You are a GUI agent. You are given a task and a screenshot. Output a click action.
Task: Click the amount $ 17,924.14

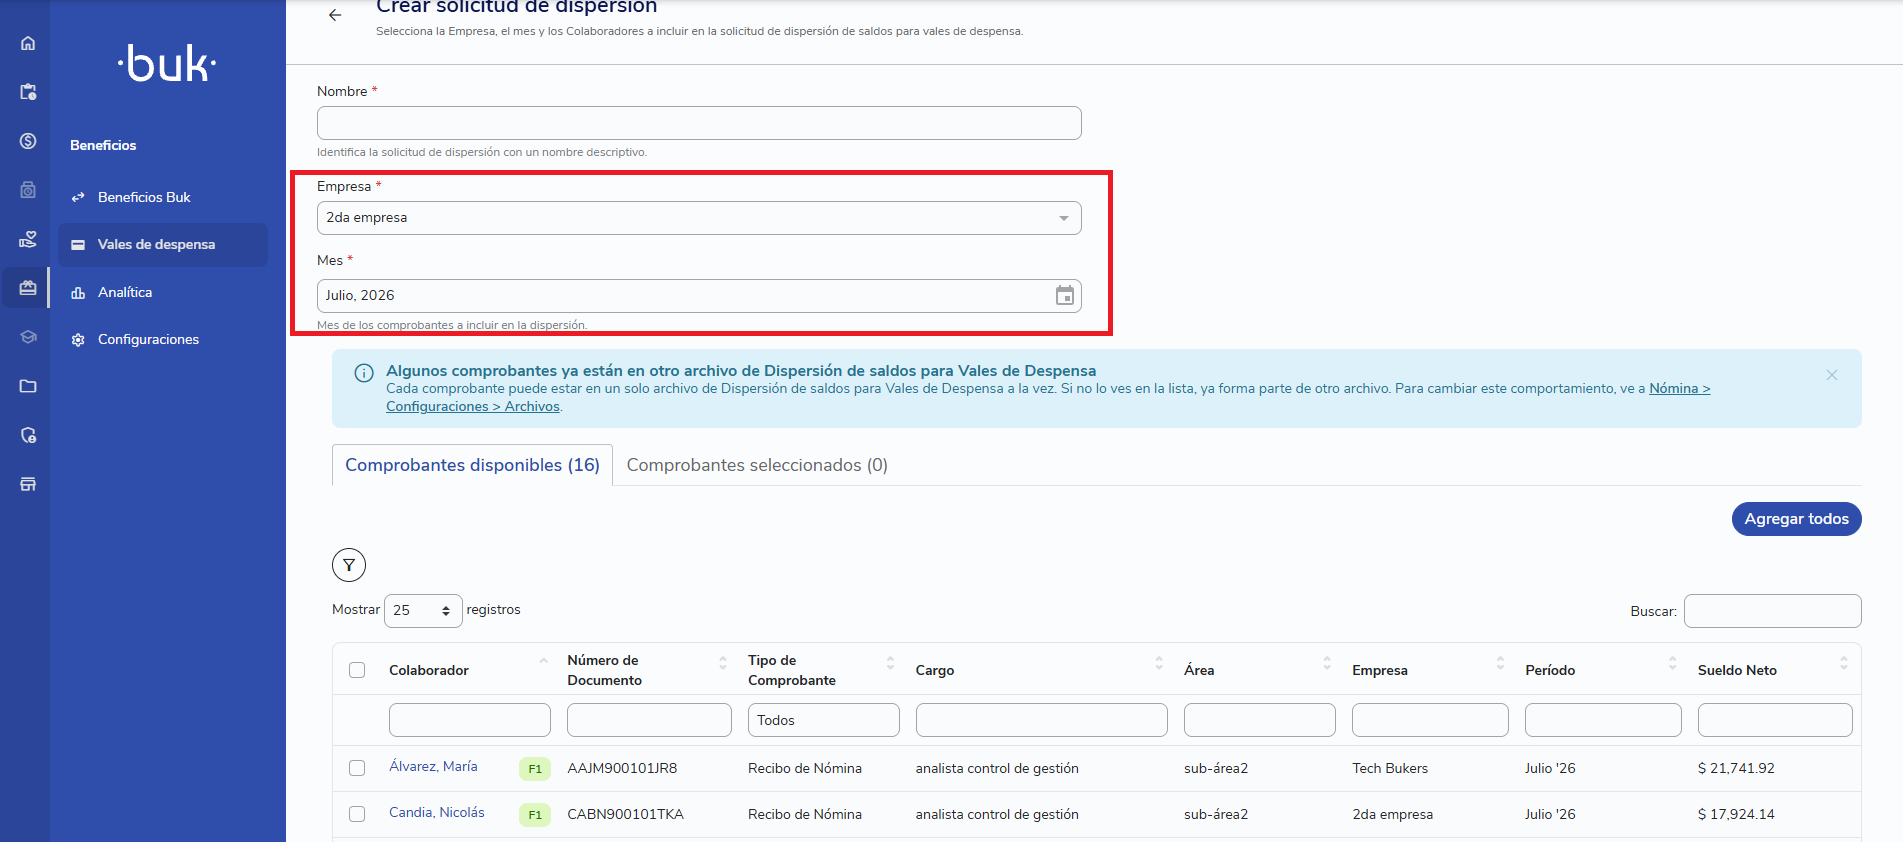coord(1736,814)
